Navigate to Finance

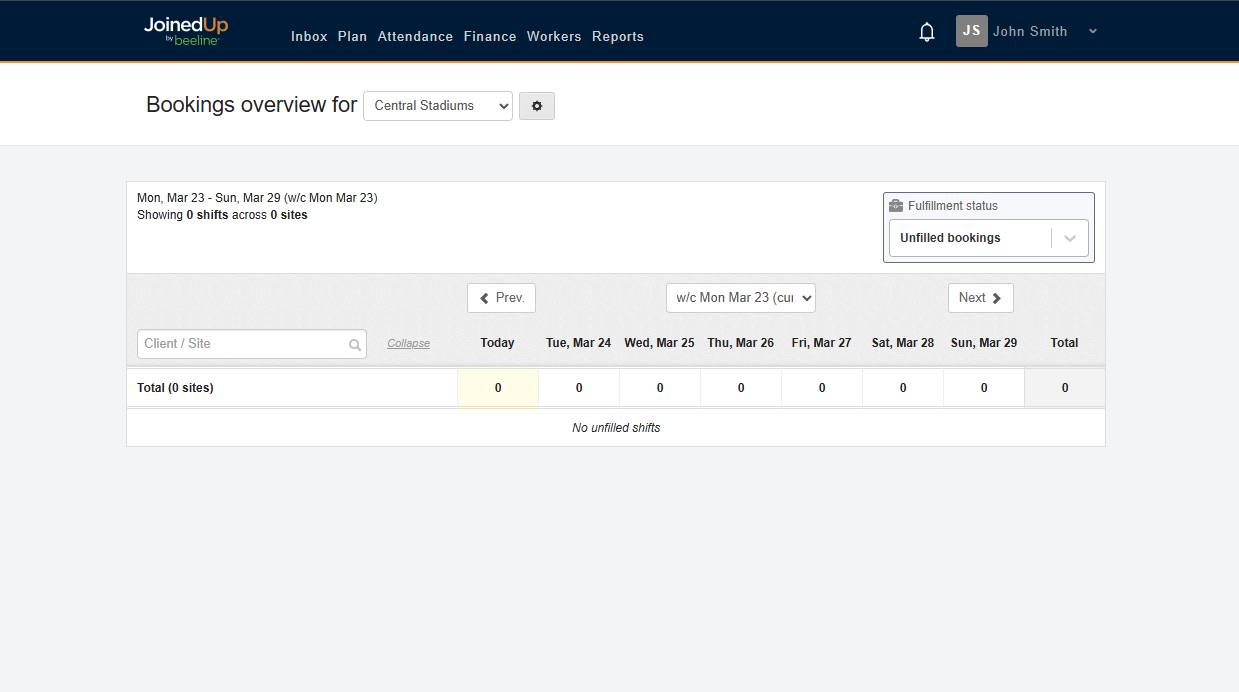point(489,36)
